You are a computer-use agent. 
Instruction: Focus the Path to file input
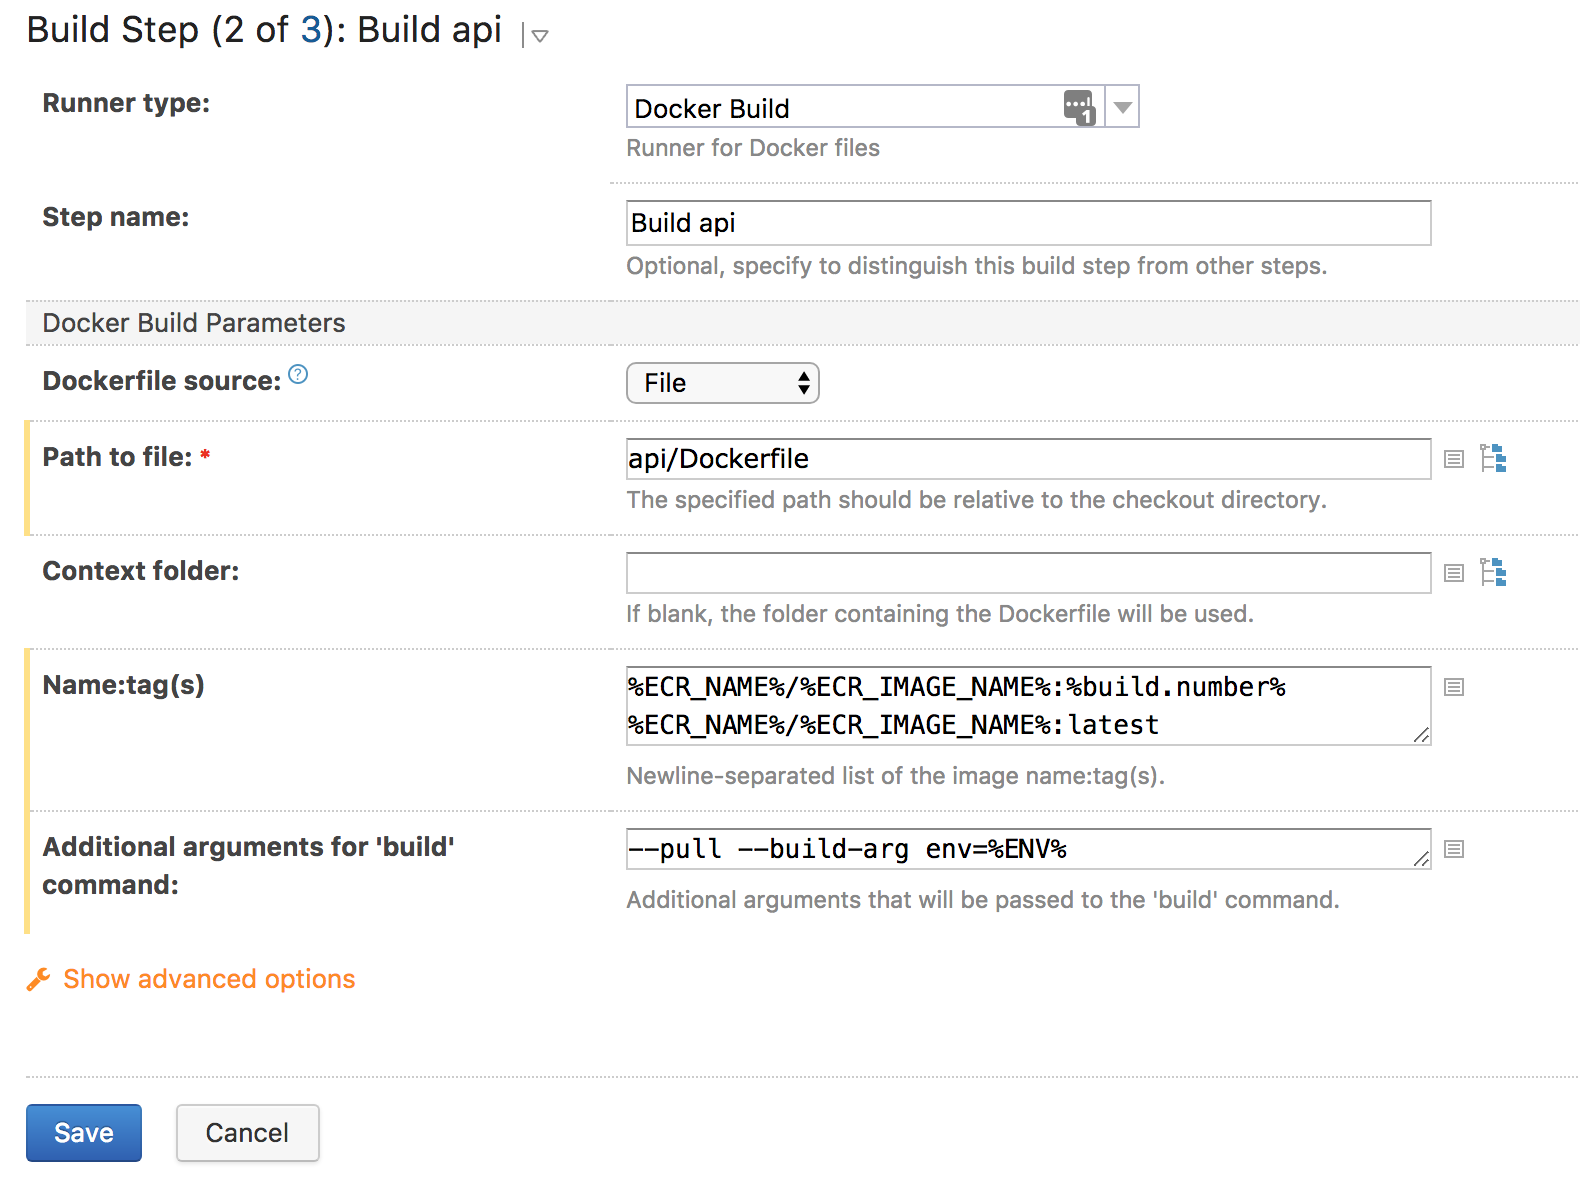(1028, 459)
